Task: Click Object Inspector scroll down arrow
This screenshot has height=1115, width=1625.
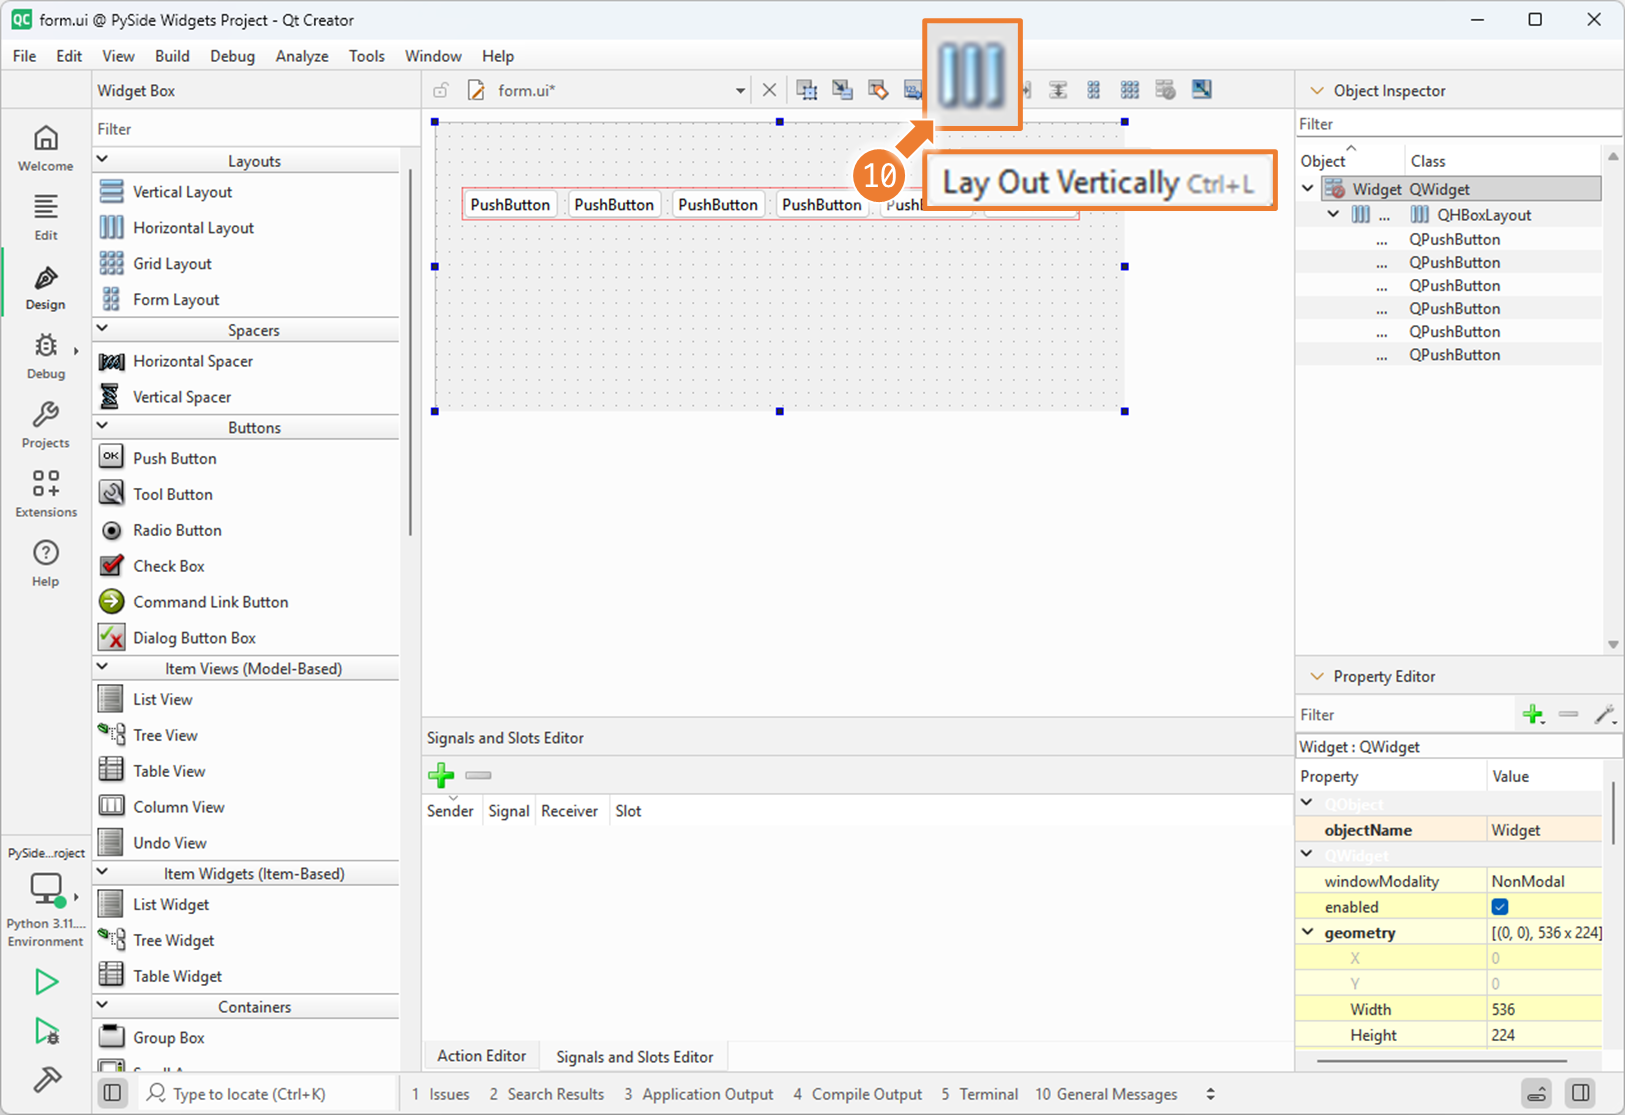Action: pos(1613,644)
